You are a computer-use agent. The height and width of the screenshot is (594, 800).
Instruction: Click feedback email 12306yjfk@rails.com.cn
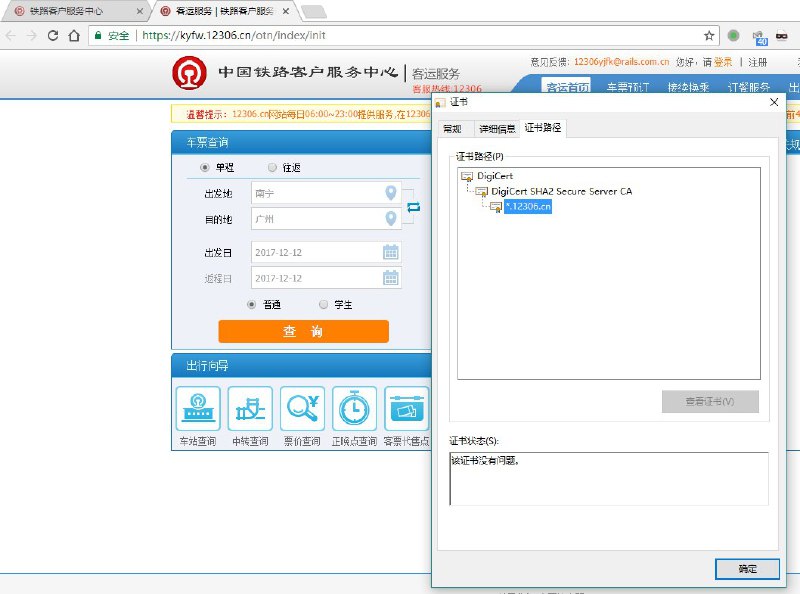point(621,62)
